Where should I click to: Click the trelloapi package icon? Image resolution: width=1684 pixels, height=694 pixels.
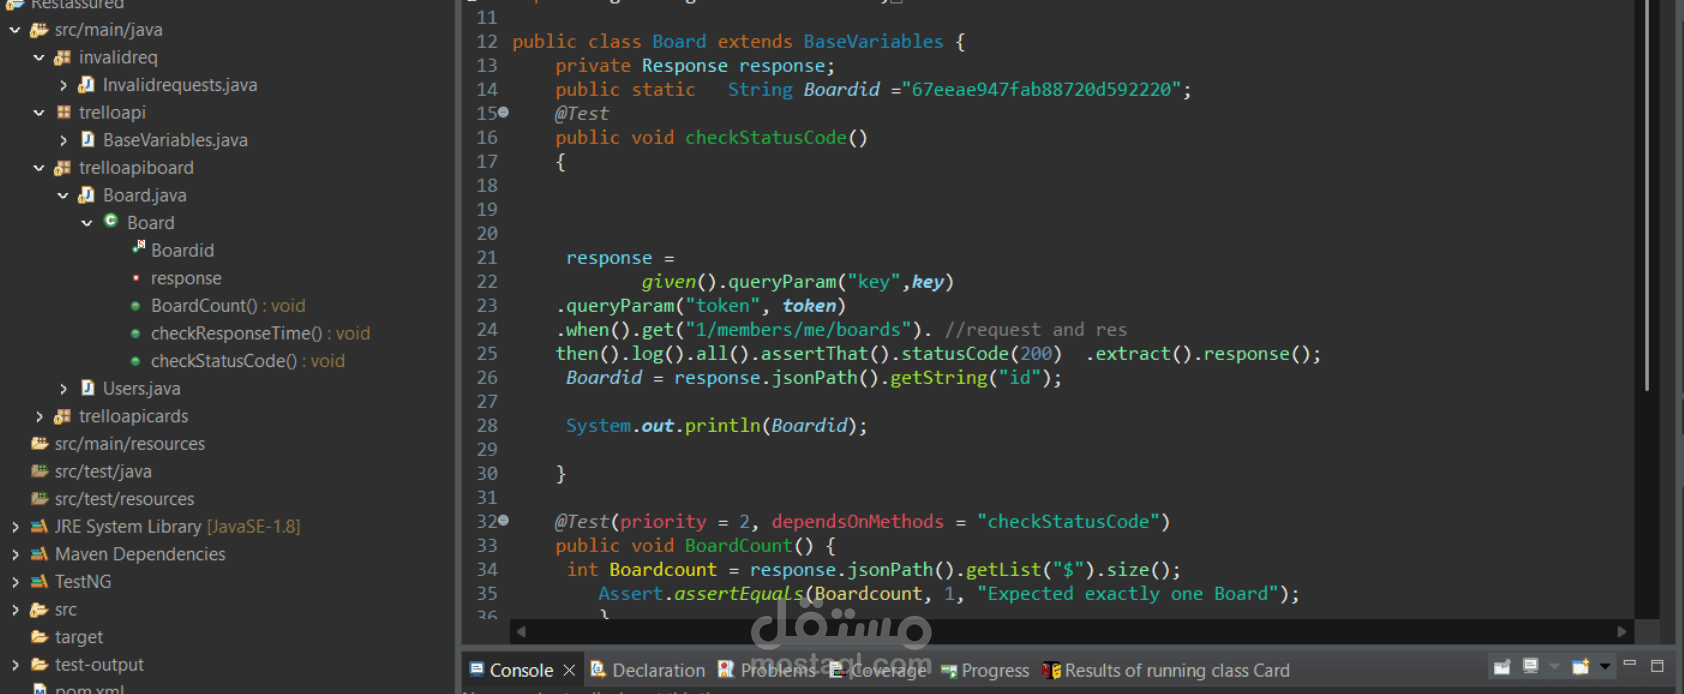tap(63, 112)
